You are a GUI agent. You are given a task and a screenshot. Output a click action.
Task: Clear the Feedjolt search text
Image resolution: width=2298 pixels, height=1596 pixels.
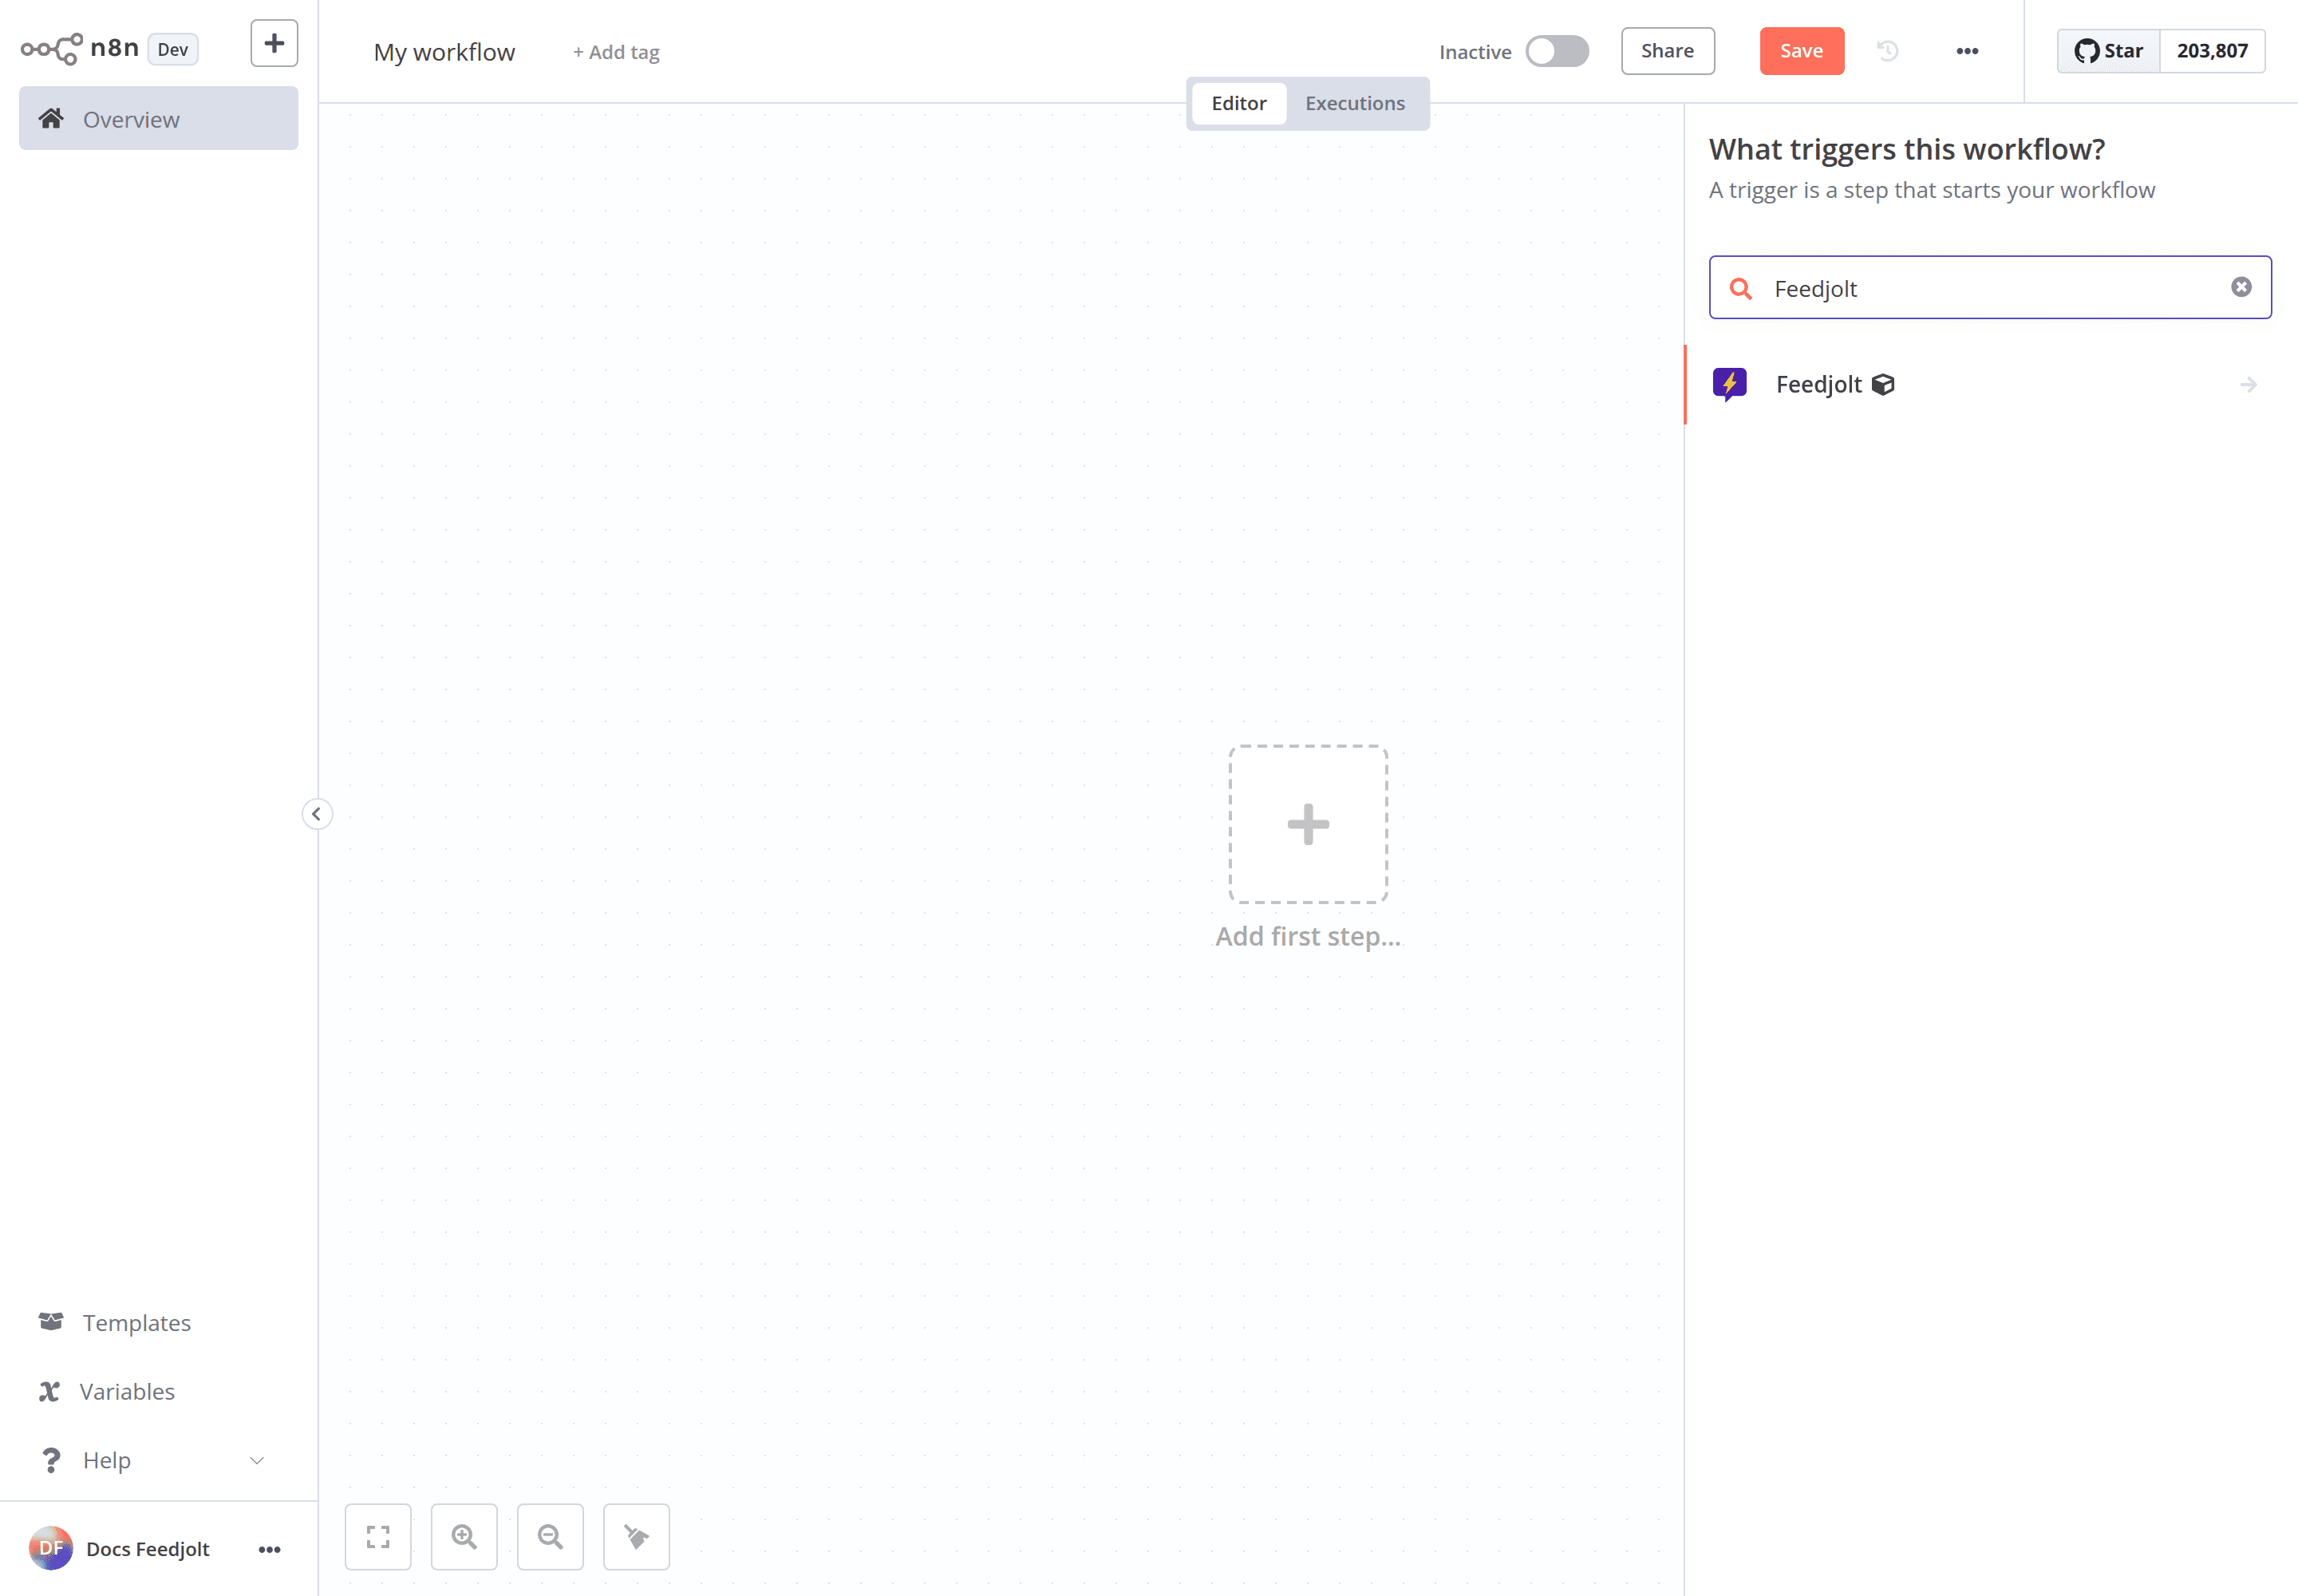[x=2241, y=287]
